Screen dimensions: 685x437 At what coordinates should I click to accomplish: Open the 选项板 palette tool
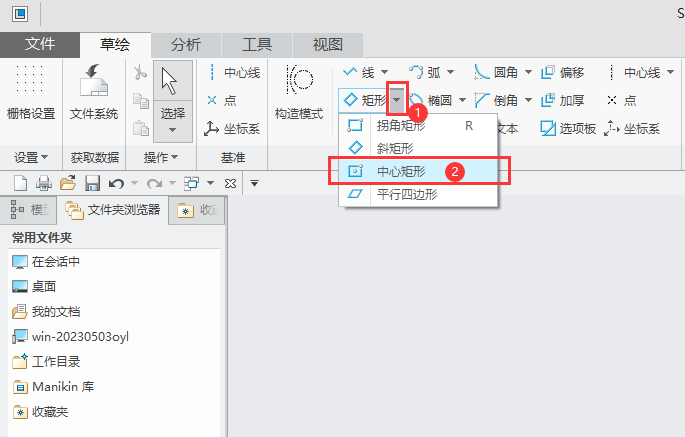[x=568, y=128]
